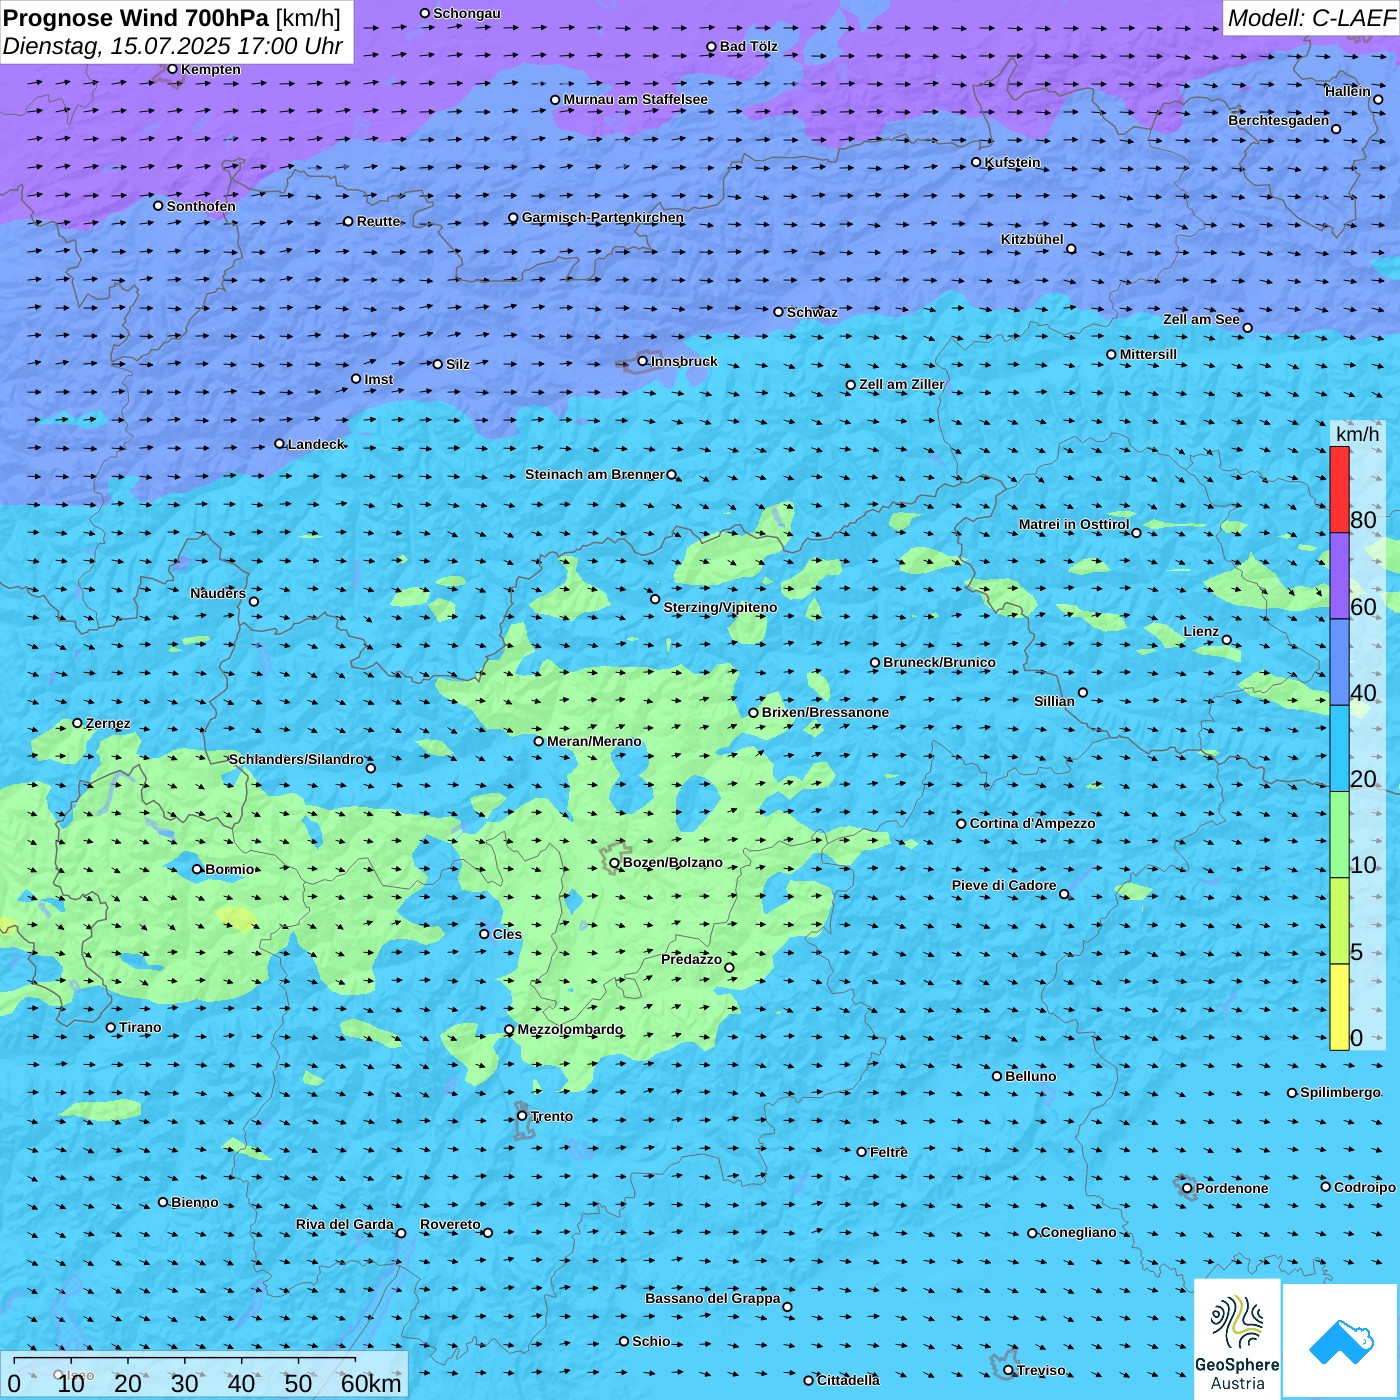The image size is (1400, 1400).
Task: Click the 'Bassano del Grappa' label
Action: coord(713,1298)
